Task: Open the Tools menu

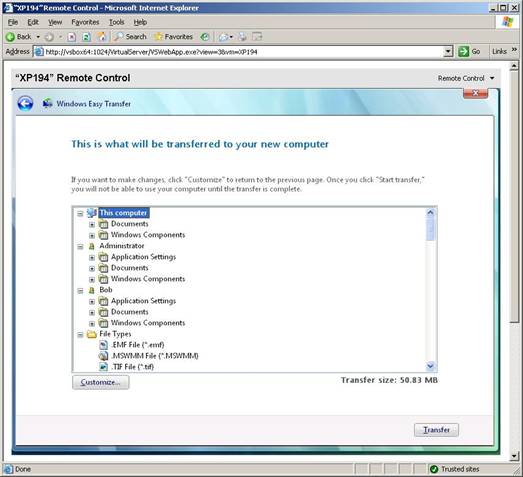Action: (116, 22)
